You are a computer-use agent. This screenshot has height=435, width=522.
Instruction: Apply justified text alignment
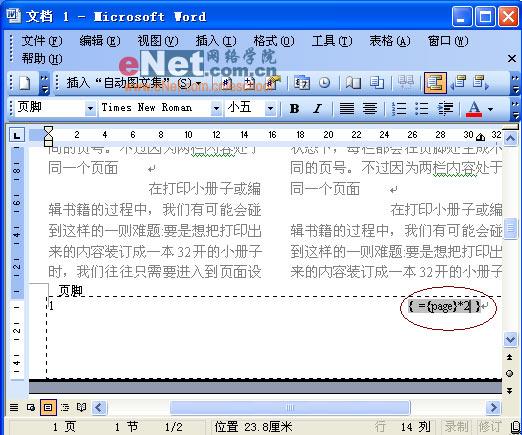pyautogui.click(x=347, y=108)
